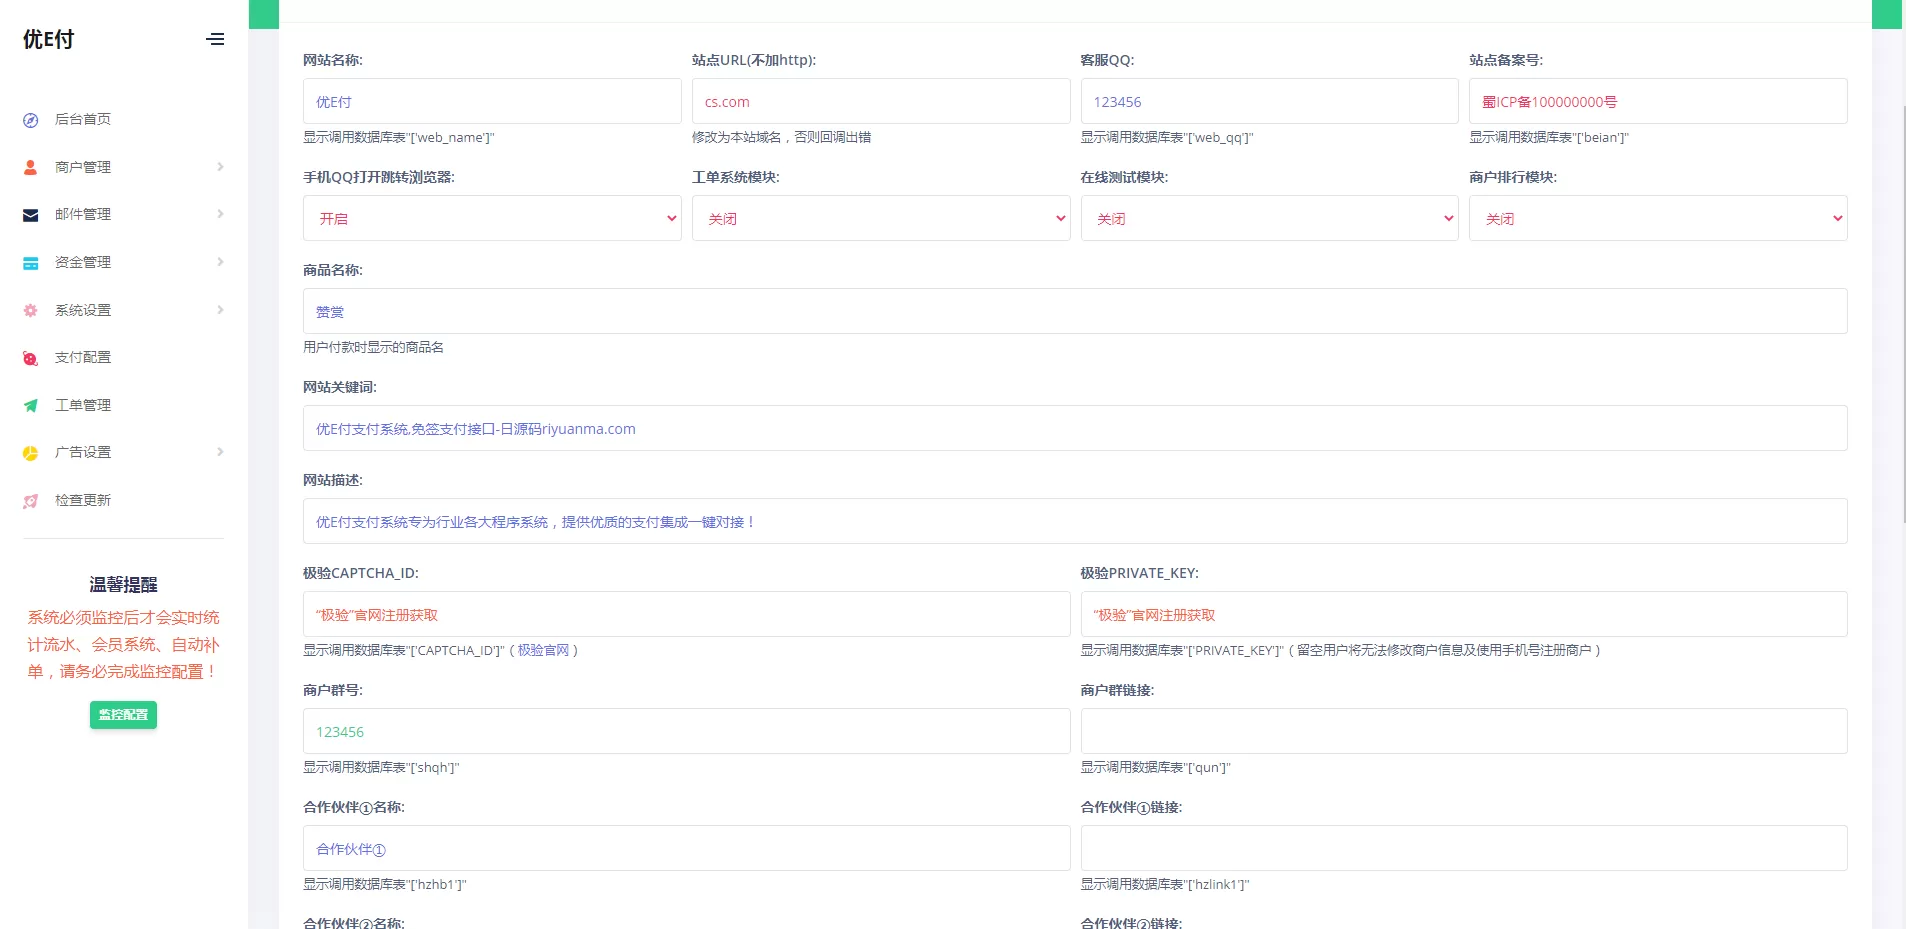Click the card icon beside 资金管理
This screenshot has height=929, width=1906.
tap(31, 263)
